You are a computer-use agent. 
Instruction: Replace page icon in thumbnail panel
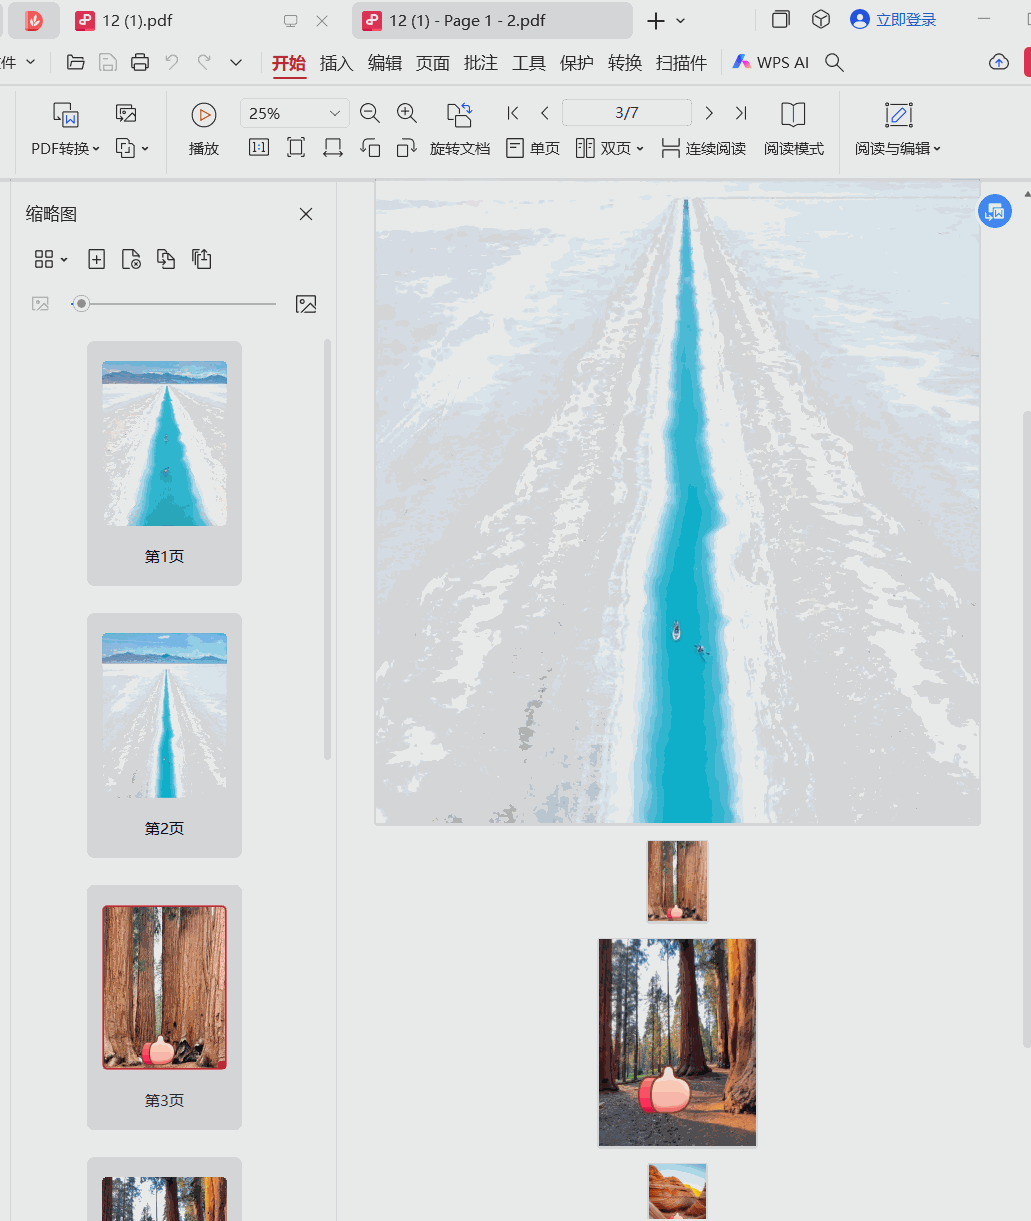166,259
